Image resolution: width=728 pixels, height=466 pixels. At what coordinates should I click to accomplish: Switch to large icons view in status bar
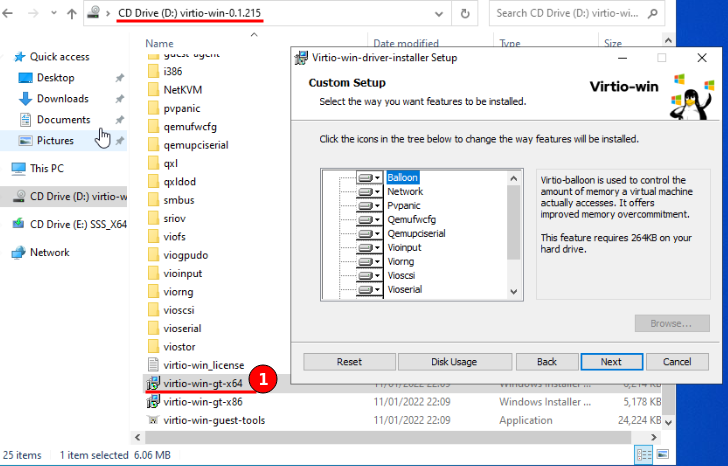click(x=663, y=454)
